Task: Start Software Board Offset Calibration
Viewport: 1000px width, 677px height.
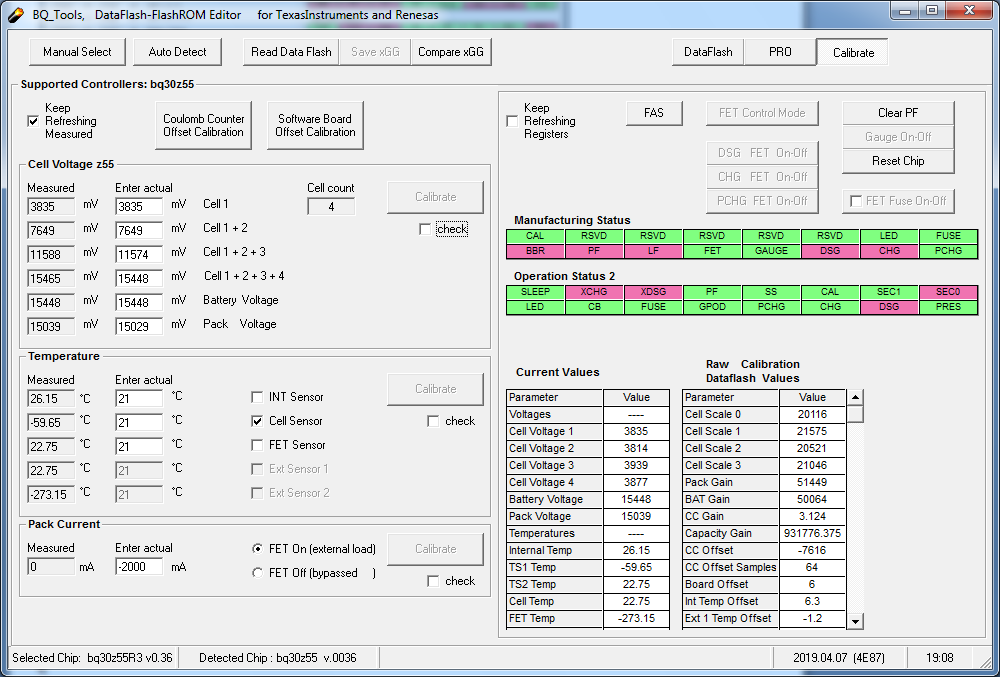Action: [x=315, y=125]
